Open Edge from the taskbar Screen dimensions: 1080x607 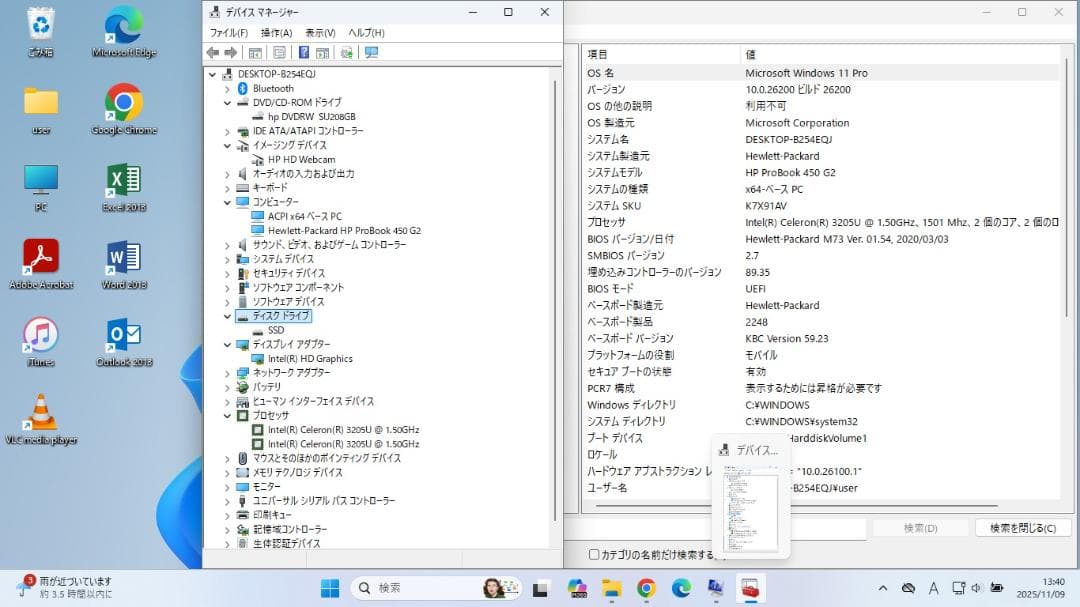click(x=681, y=588)
